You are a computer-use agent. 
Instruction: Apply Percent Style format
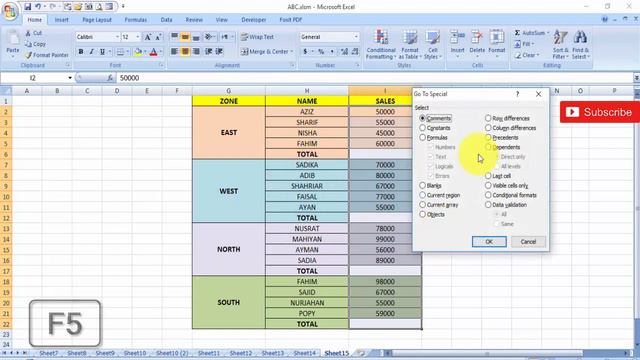321,52
